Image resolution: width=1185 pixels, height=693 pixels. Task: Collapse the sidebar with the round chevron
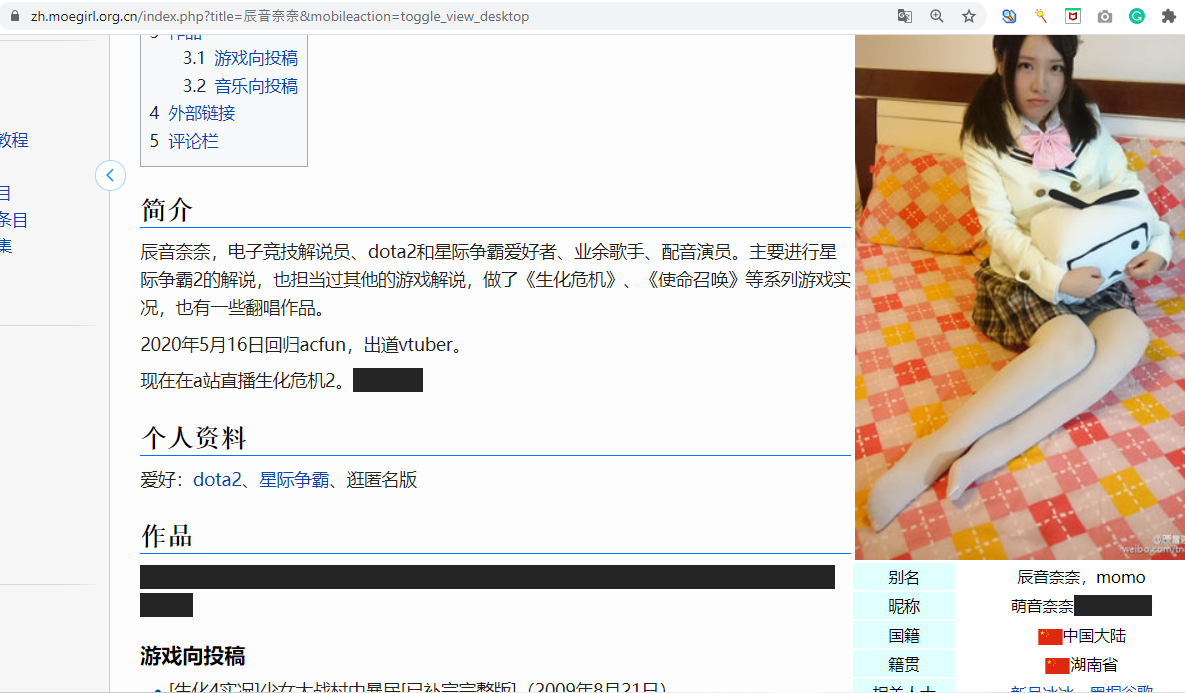pos(110,176)
